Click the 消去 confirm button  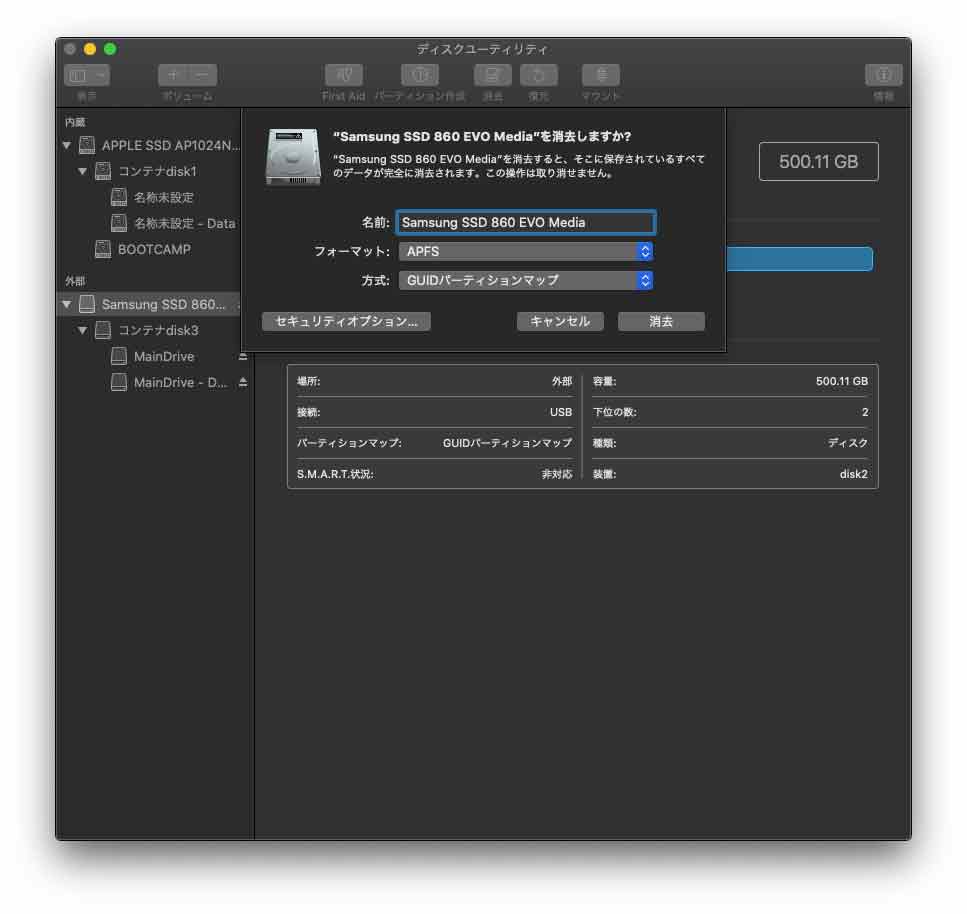661,321
